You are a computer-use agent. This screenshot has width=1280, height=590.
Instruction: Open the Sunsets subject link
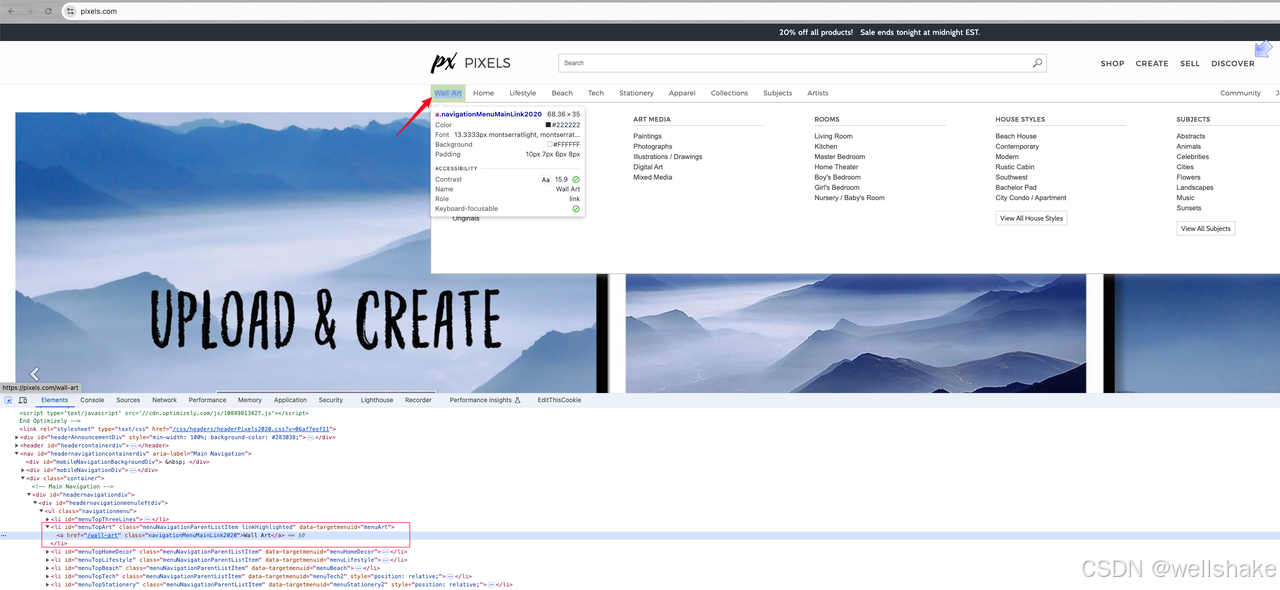pos(1189,208)
